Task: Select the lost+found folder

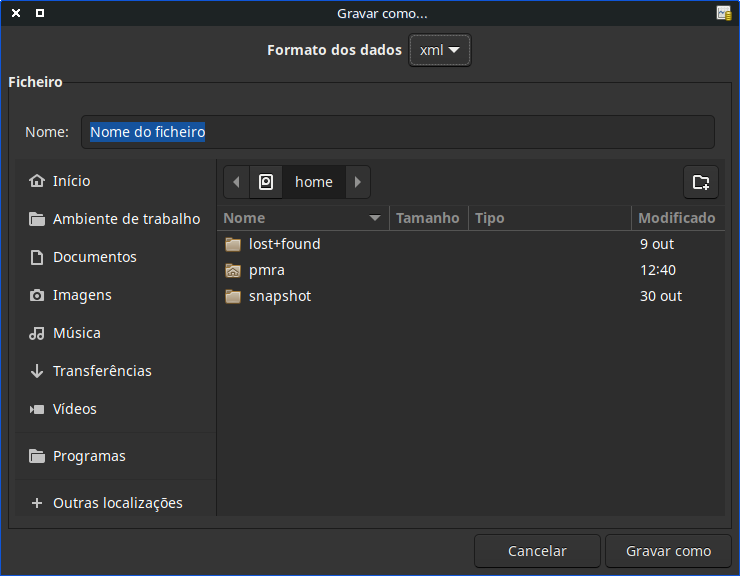Action: pos(471,244)
